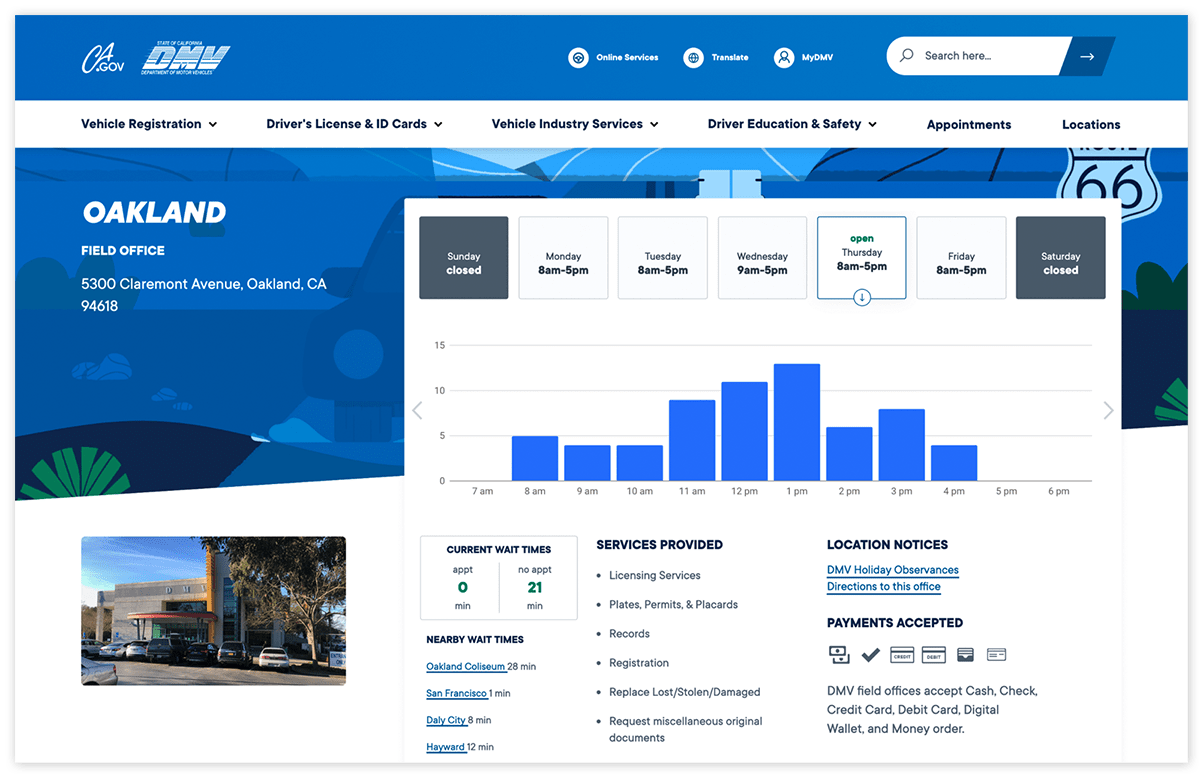Screen dimensions: 1200x779
Task: Click the CA.gov logo
Action: pyautogui.click(x=103, y=58)
